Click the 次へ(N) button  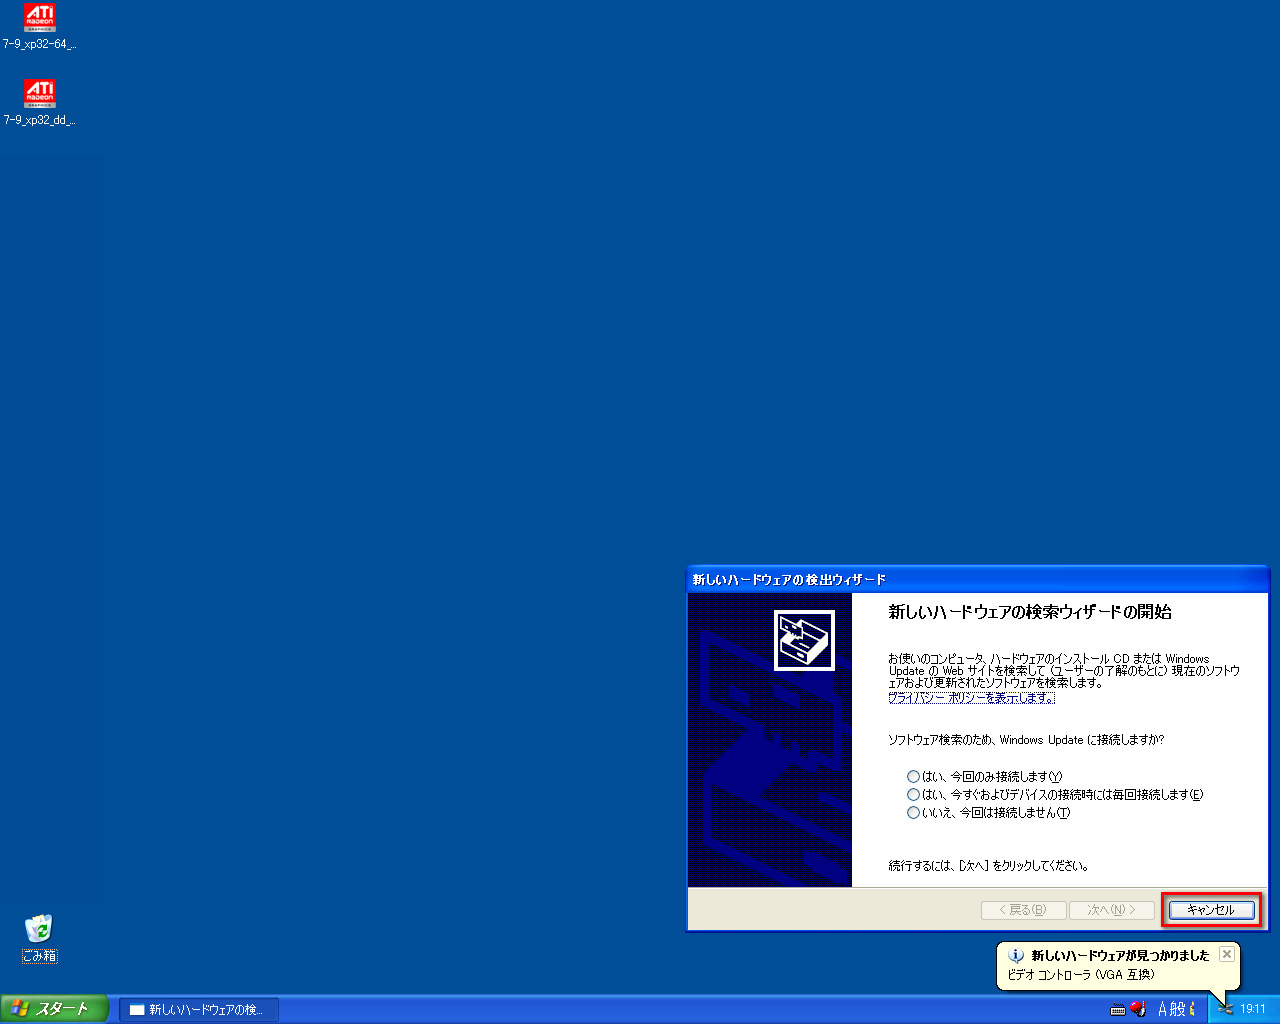[1111, 910]
